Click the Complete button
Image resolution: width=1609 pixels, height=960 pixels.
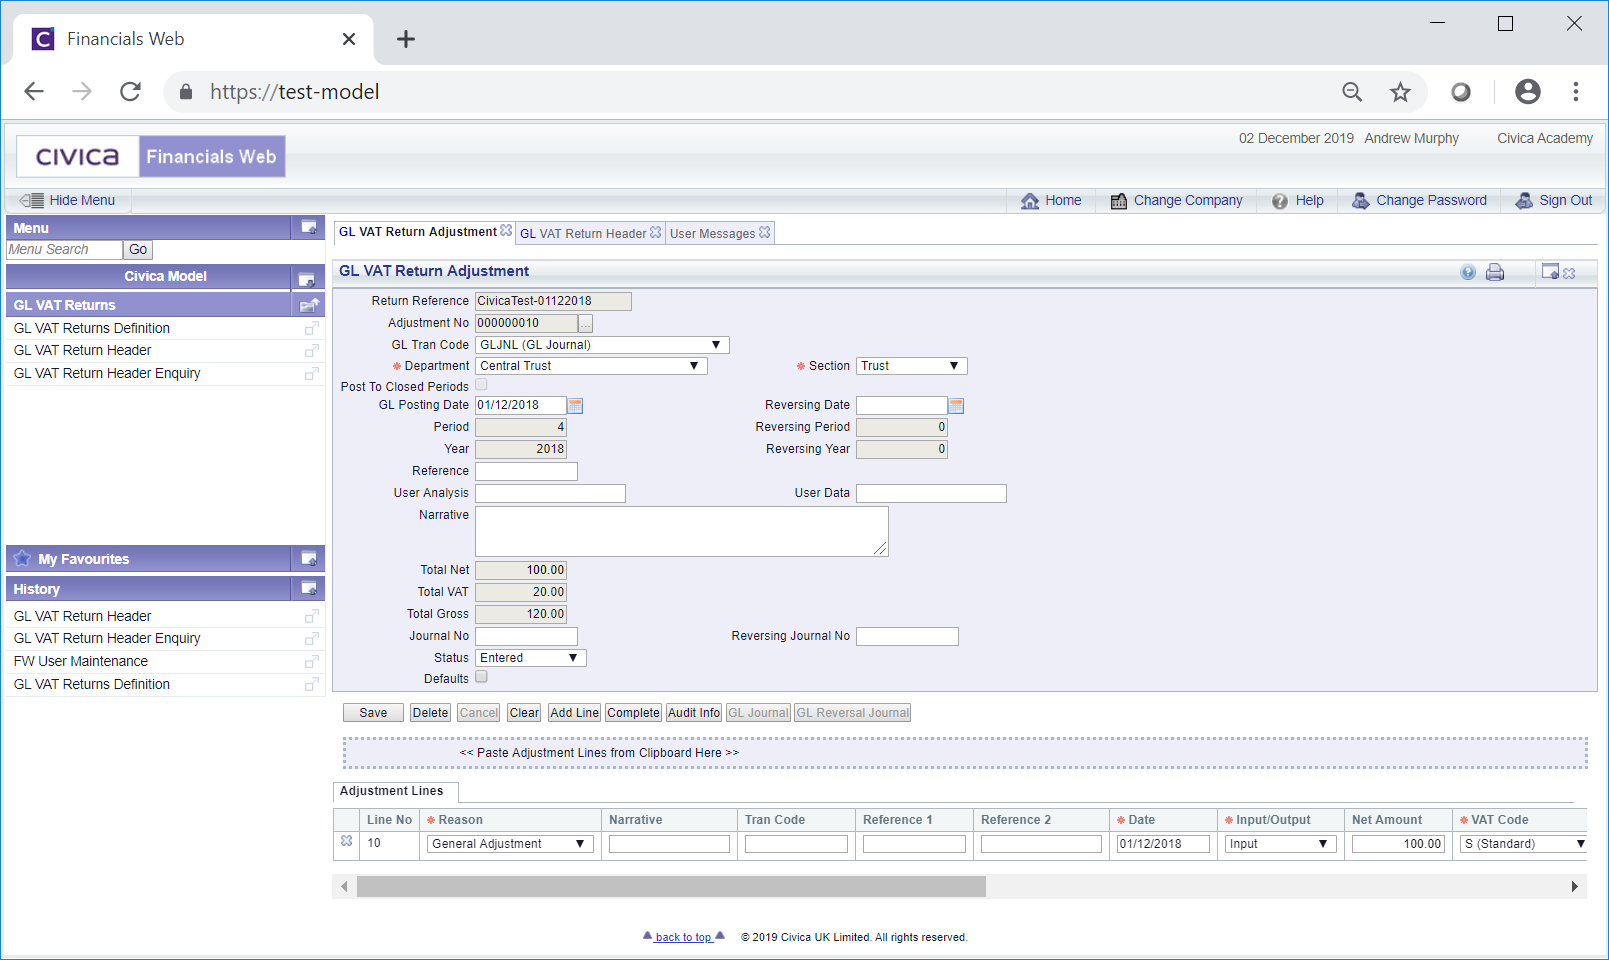[633, 713]
